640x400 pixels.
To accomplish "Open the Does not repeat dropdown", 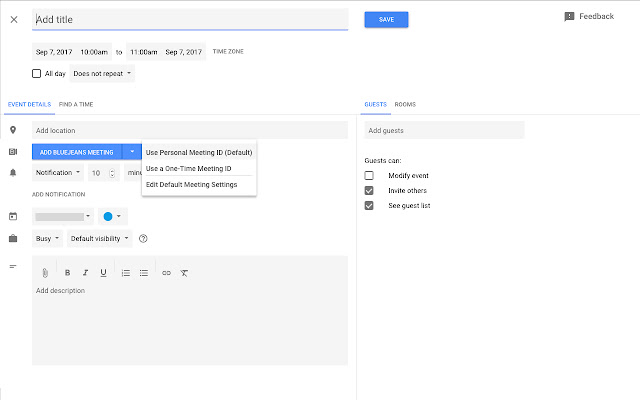I will click(102, 73).
